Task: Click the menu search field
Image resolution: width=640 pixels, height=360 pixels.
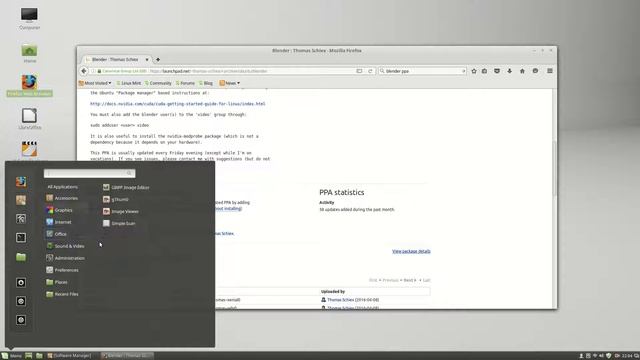Action: pyautogui.click(x=89, y=173)
